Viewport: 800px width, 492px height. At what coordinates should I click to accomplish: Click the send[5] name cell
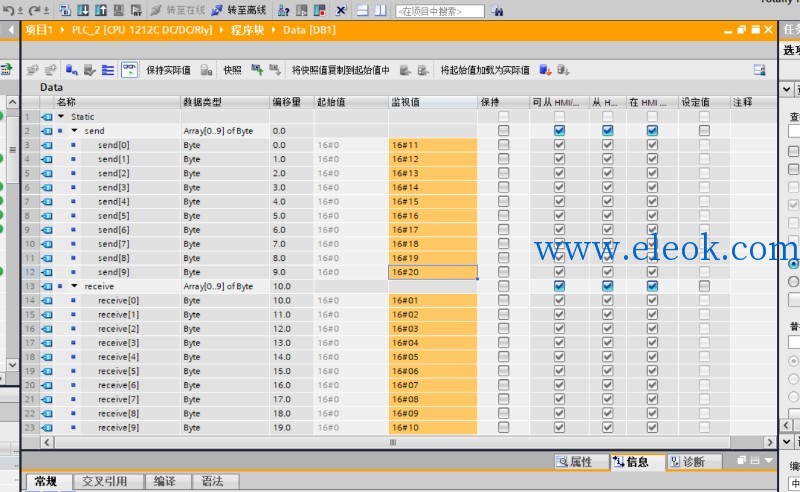tap(114, 215)
